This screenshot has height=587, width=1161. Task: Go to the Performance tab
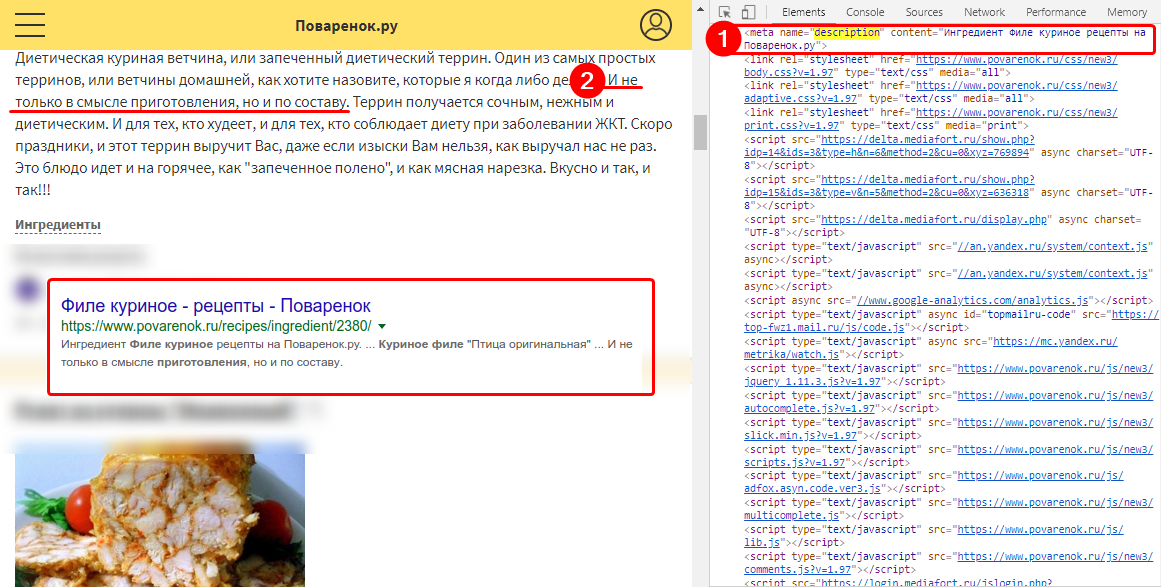coord(1056,12)
